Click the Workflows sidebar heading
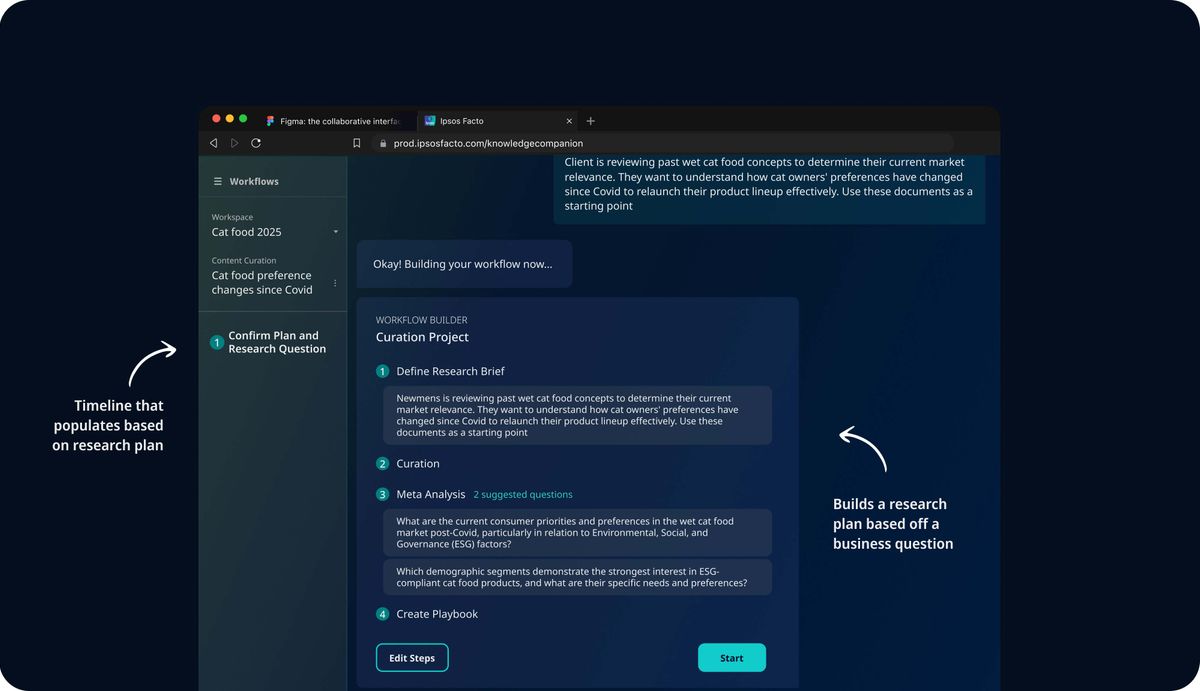This screenshot has width=1200, height=691. point(254,182)
